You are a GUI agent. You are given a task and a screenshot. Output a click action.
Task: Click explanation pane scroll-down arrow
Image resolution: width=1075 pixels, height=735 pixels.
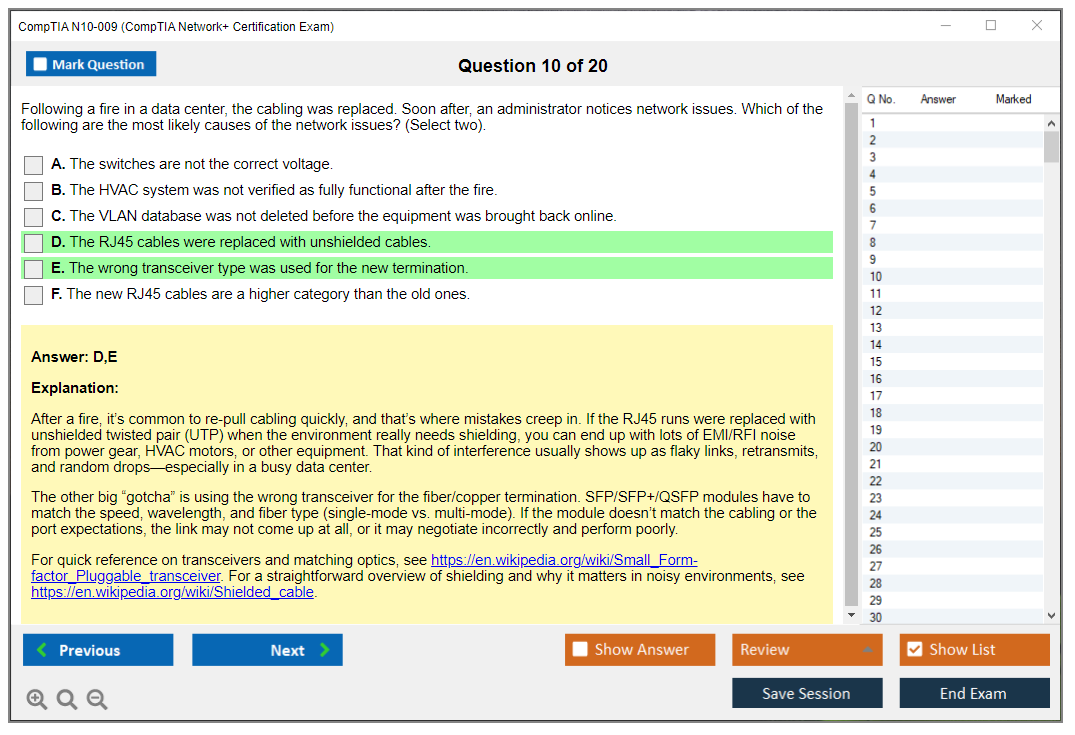(x=852, y=615)
